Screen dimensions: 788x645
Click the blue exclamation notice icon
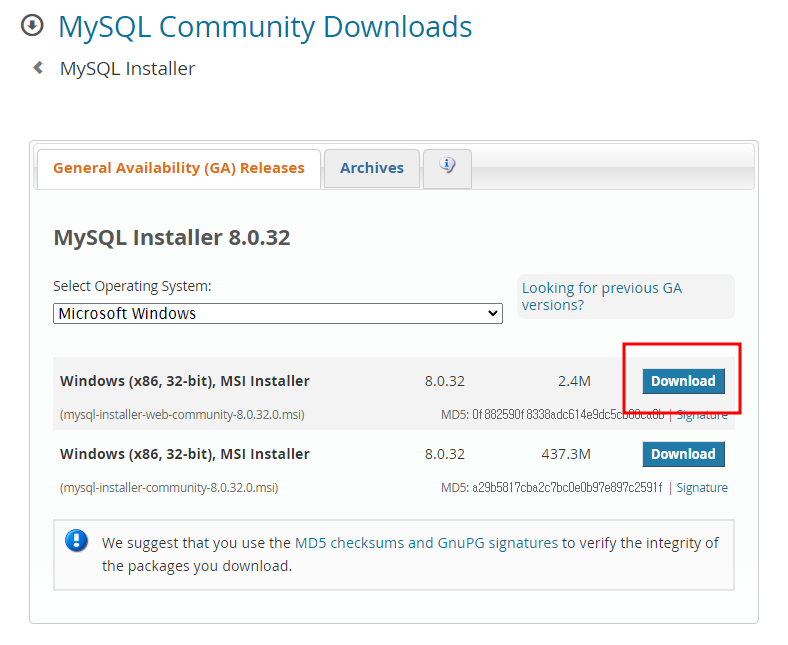point(76,541)
